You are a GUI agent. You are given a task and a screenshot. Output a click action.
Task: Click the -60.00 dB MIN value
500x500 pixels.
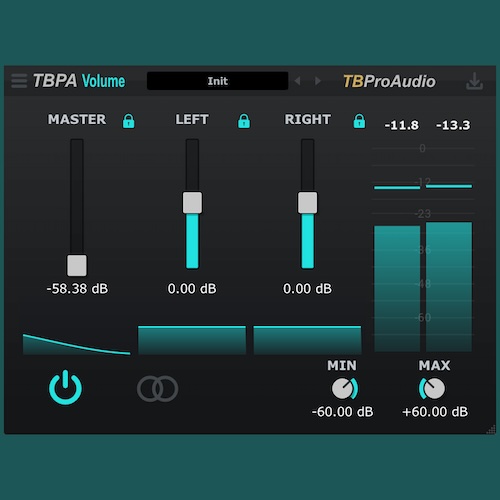click(x=342, y=412)
